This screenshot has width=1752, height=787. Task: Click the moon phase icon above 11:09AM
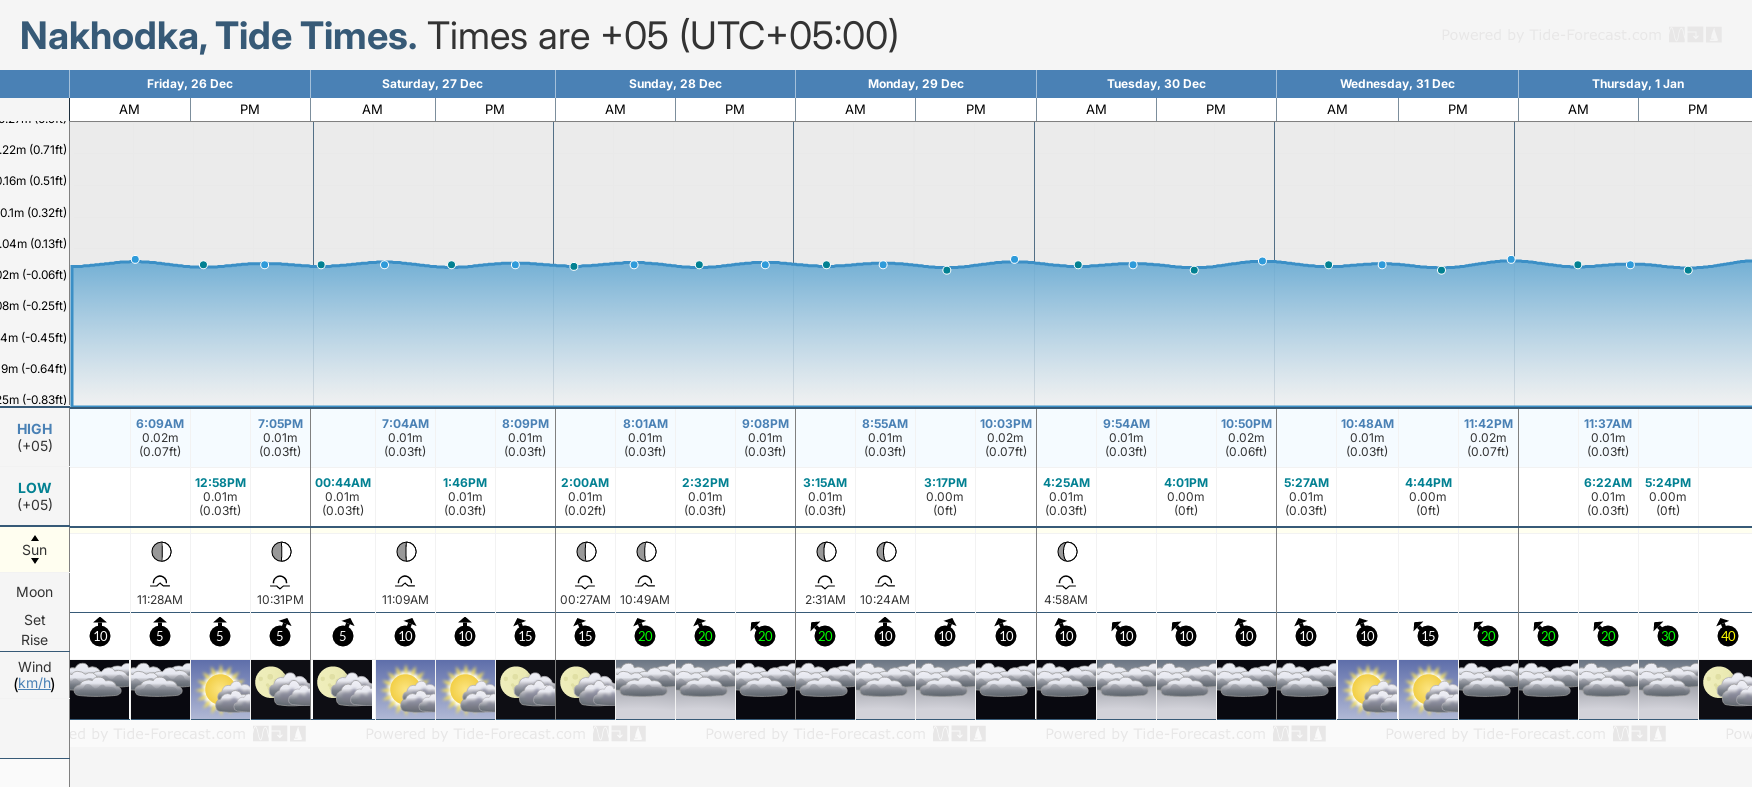point(406,552)
